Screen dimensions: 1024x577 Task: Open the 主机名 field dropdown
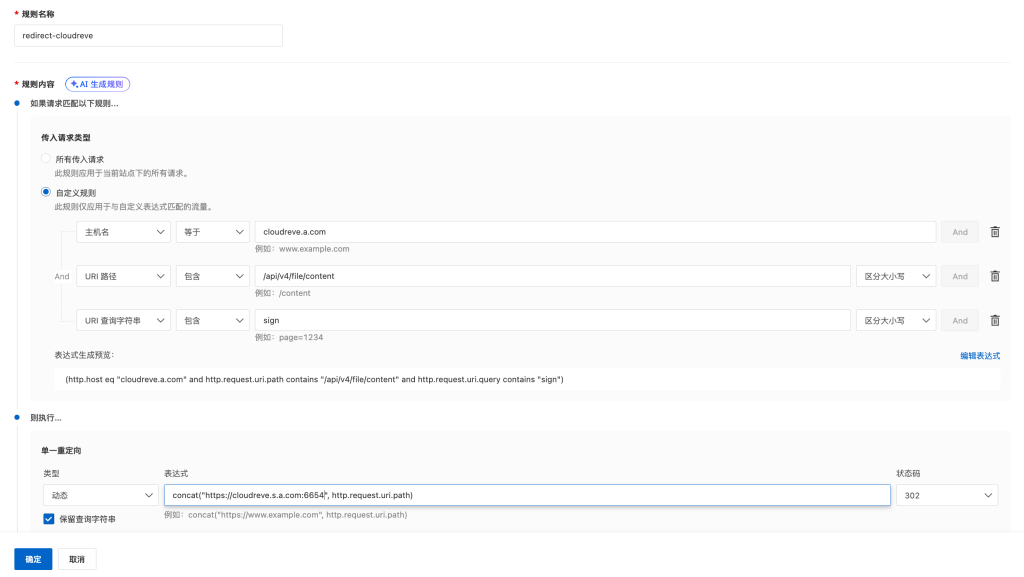click(x=123, y=232)
